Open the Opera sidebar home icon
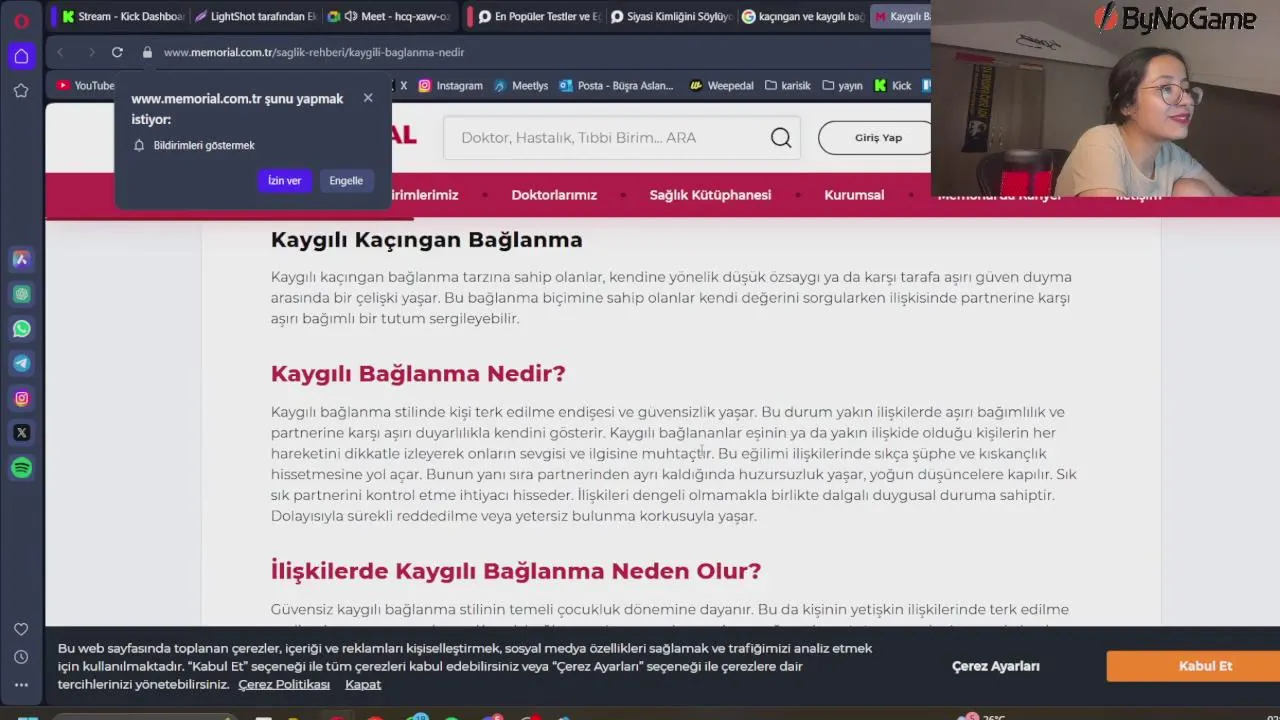Image resolution: width=1280 pixels, height=720 pixels. 21,56
